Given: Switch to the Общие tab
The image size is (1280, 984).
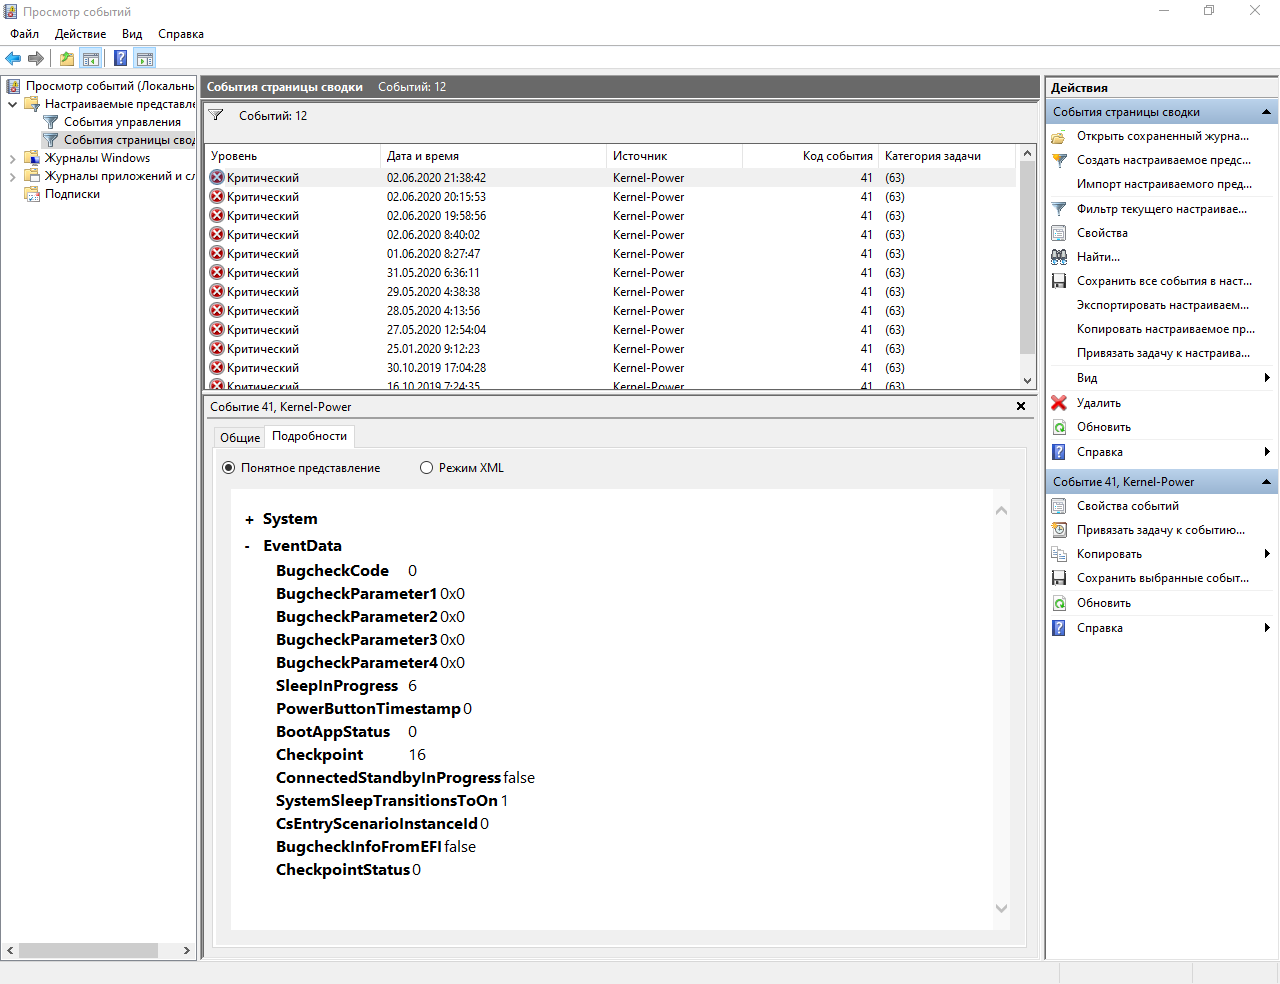Looking at the screenshot, I should pos(240,438).
